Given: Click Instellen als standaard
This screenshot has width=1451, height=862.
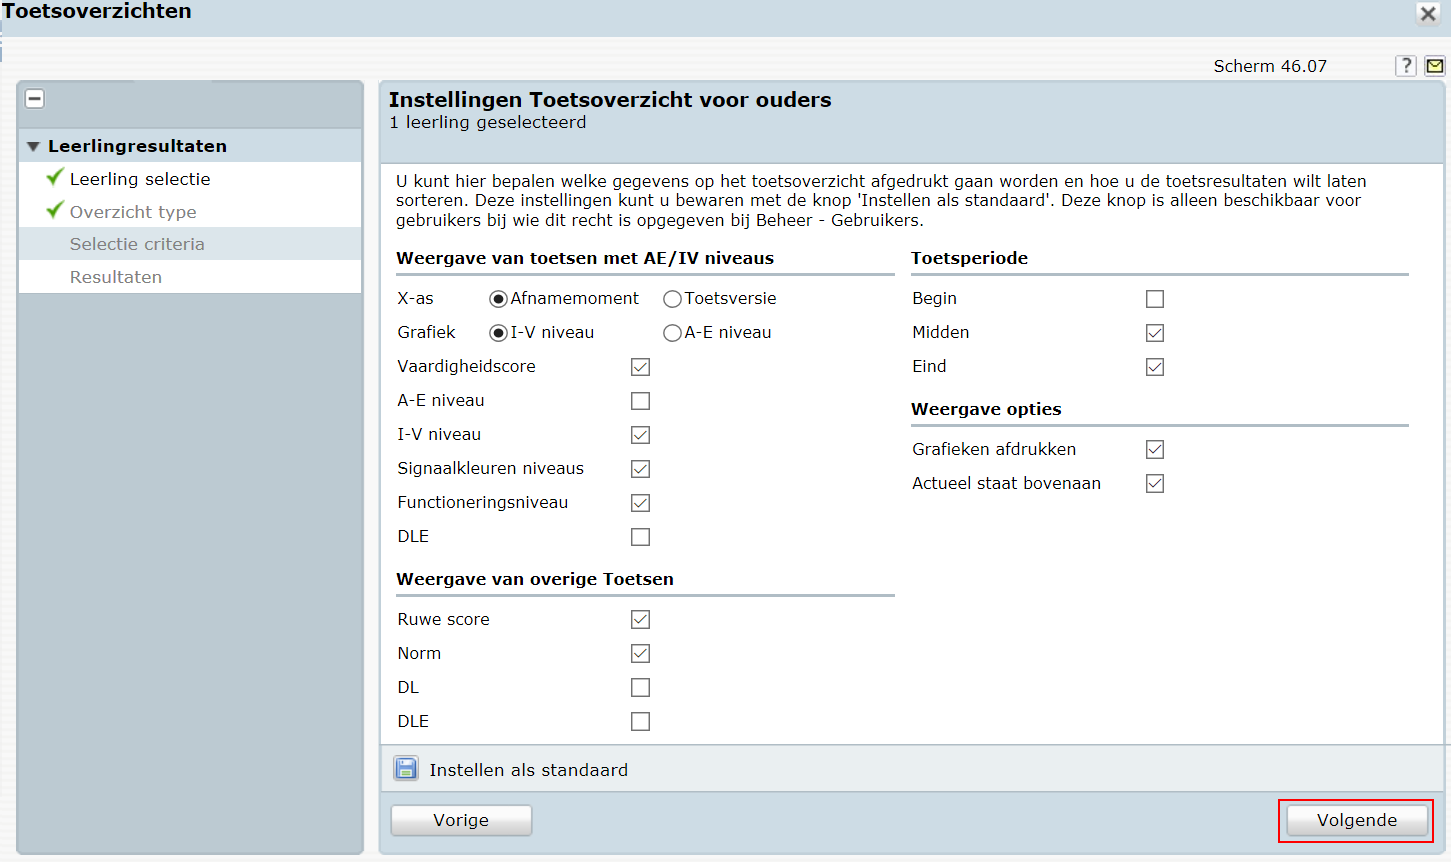Looking at the screenshot, I should pyautogui.click(x=528, y=770).
